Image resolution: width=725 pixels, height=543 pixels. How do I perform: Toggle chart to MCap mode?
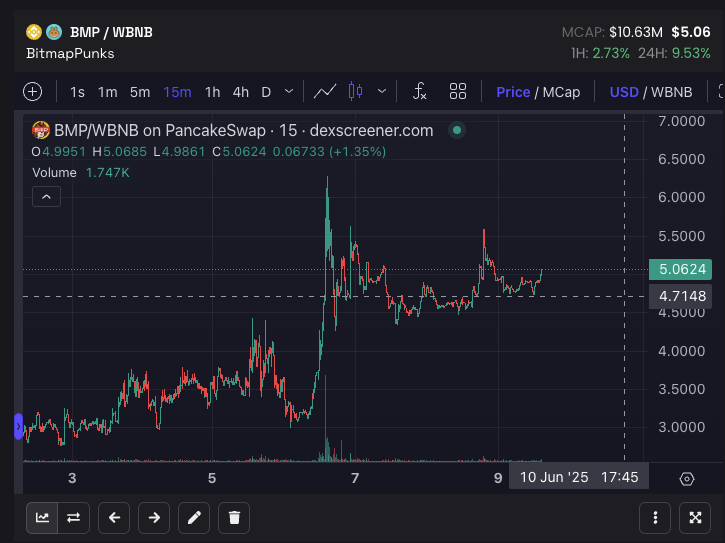(x=561, y=92)
